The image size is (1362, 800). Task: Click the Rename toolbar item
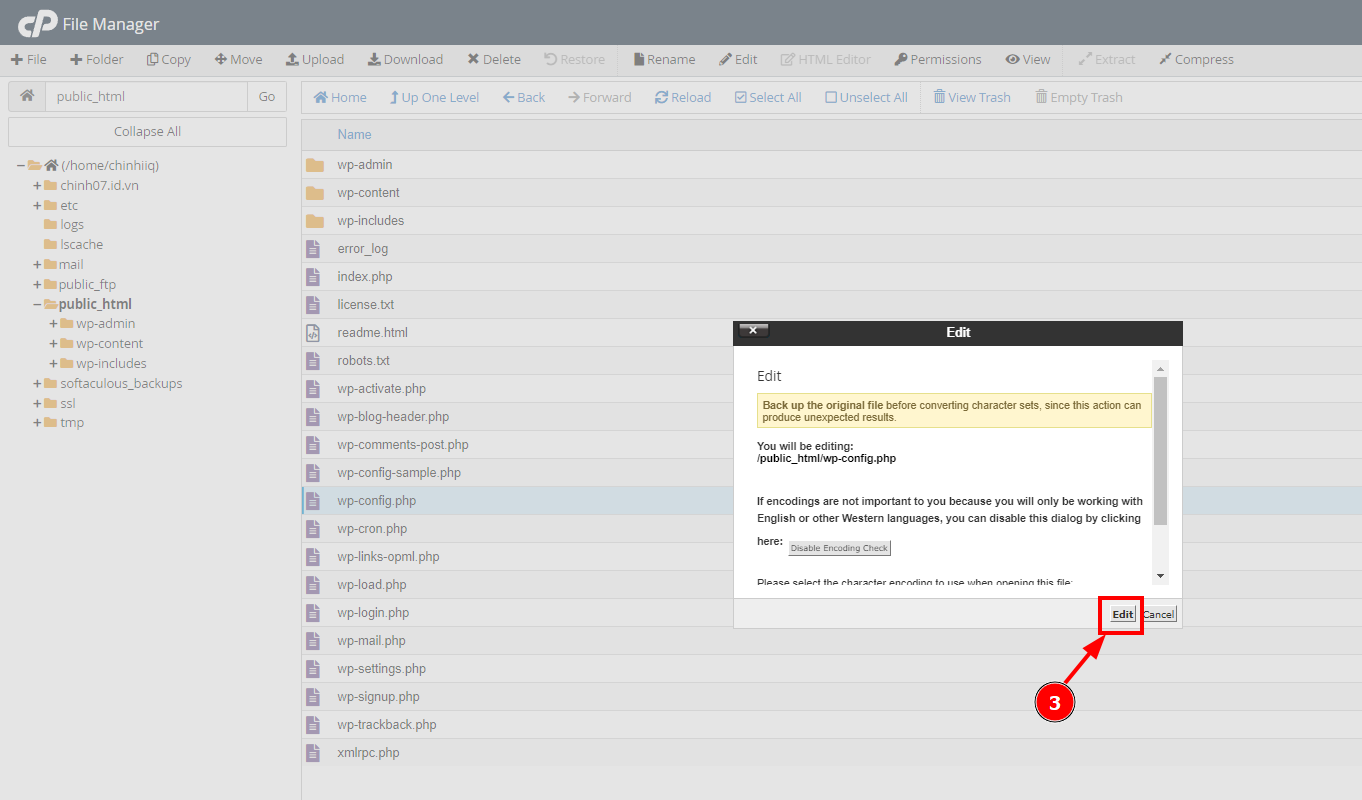tap(664, 59)
